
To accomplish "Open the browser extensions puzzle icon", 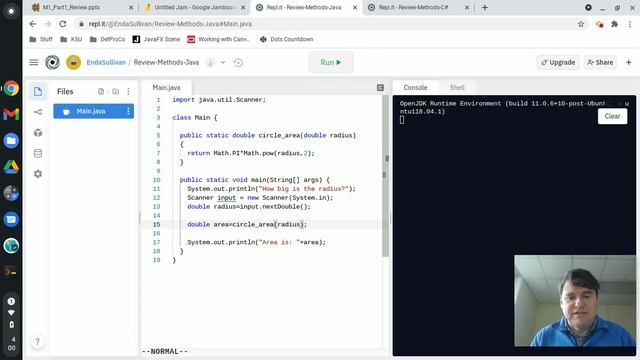I will 614,24.
